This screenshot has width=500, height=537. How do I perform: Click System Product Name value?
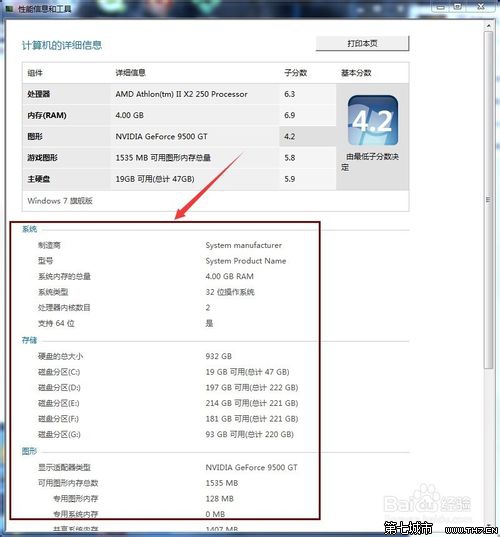click(x=246, y=261)
